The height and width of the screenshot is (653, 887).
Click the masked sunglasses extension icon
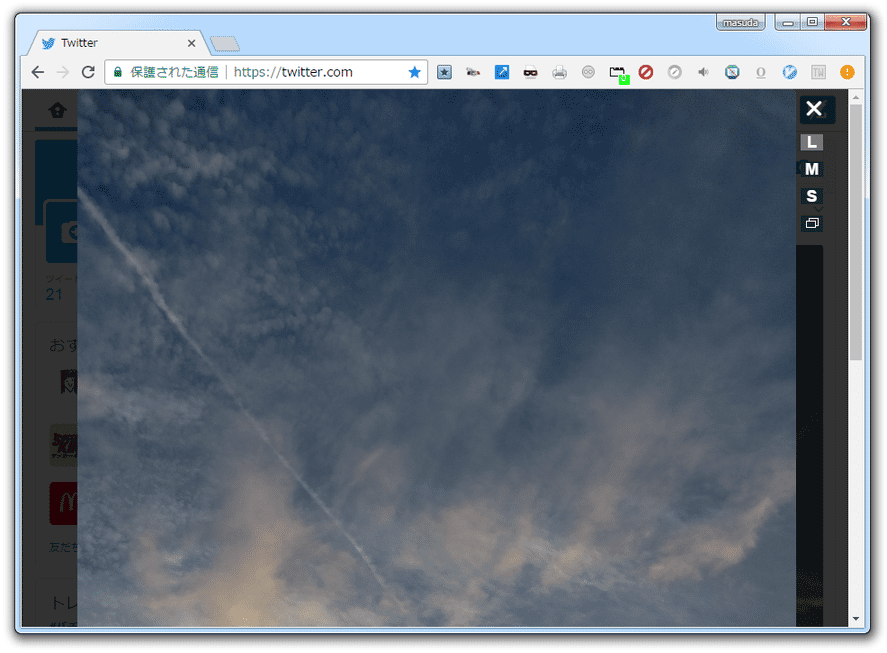coord(531,72)
